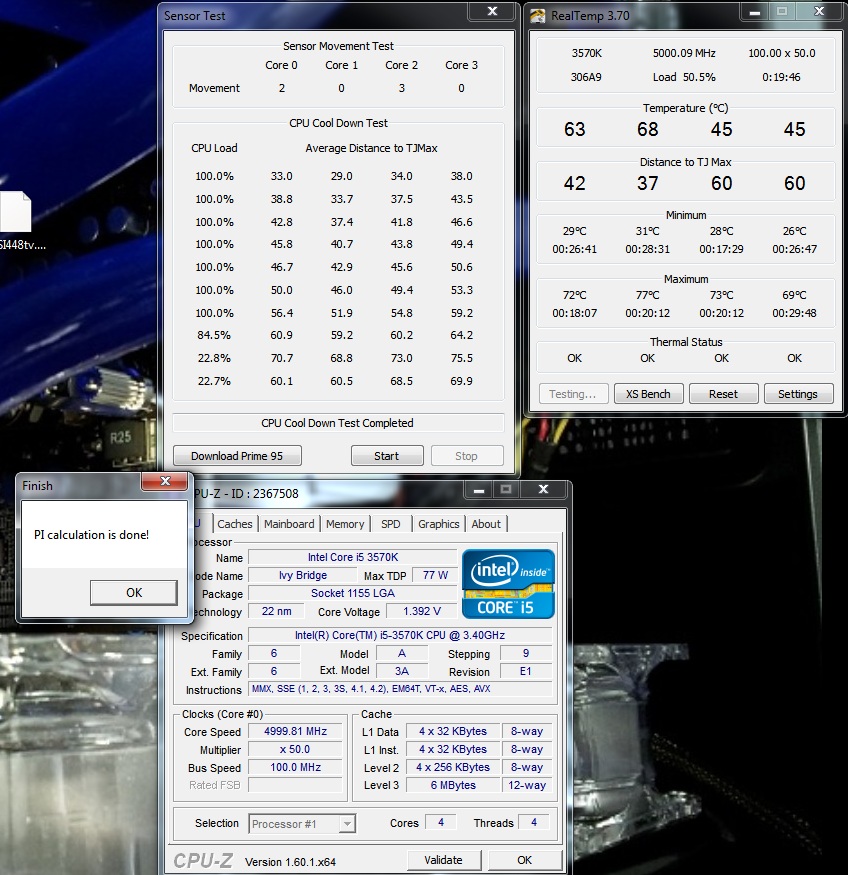Click OK in the PI calculation dialog
The image size is (848, 875).
(x=134, y=593)
